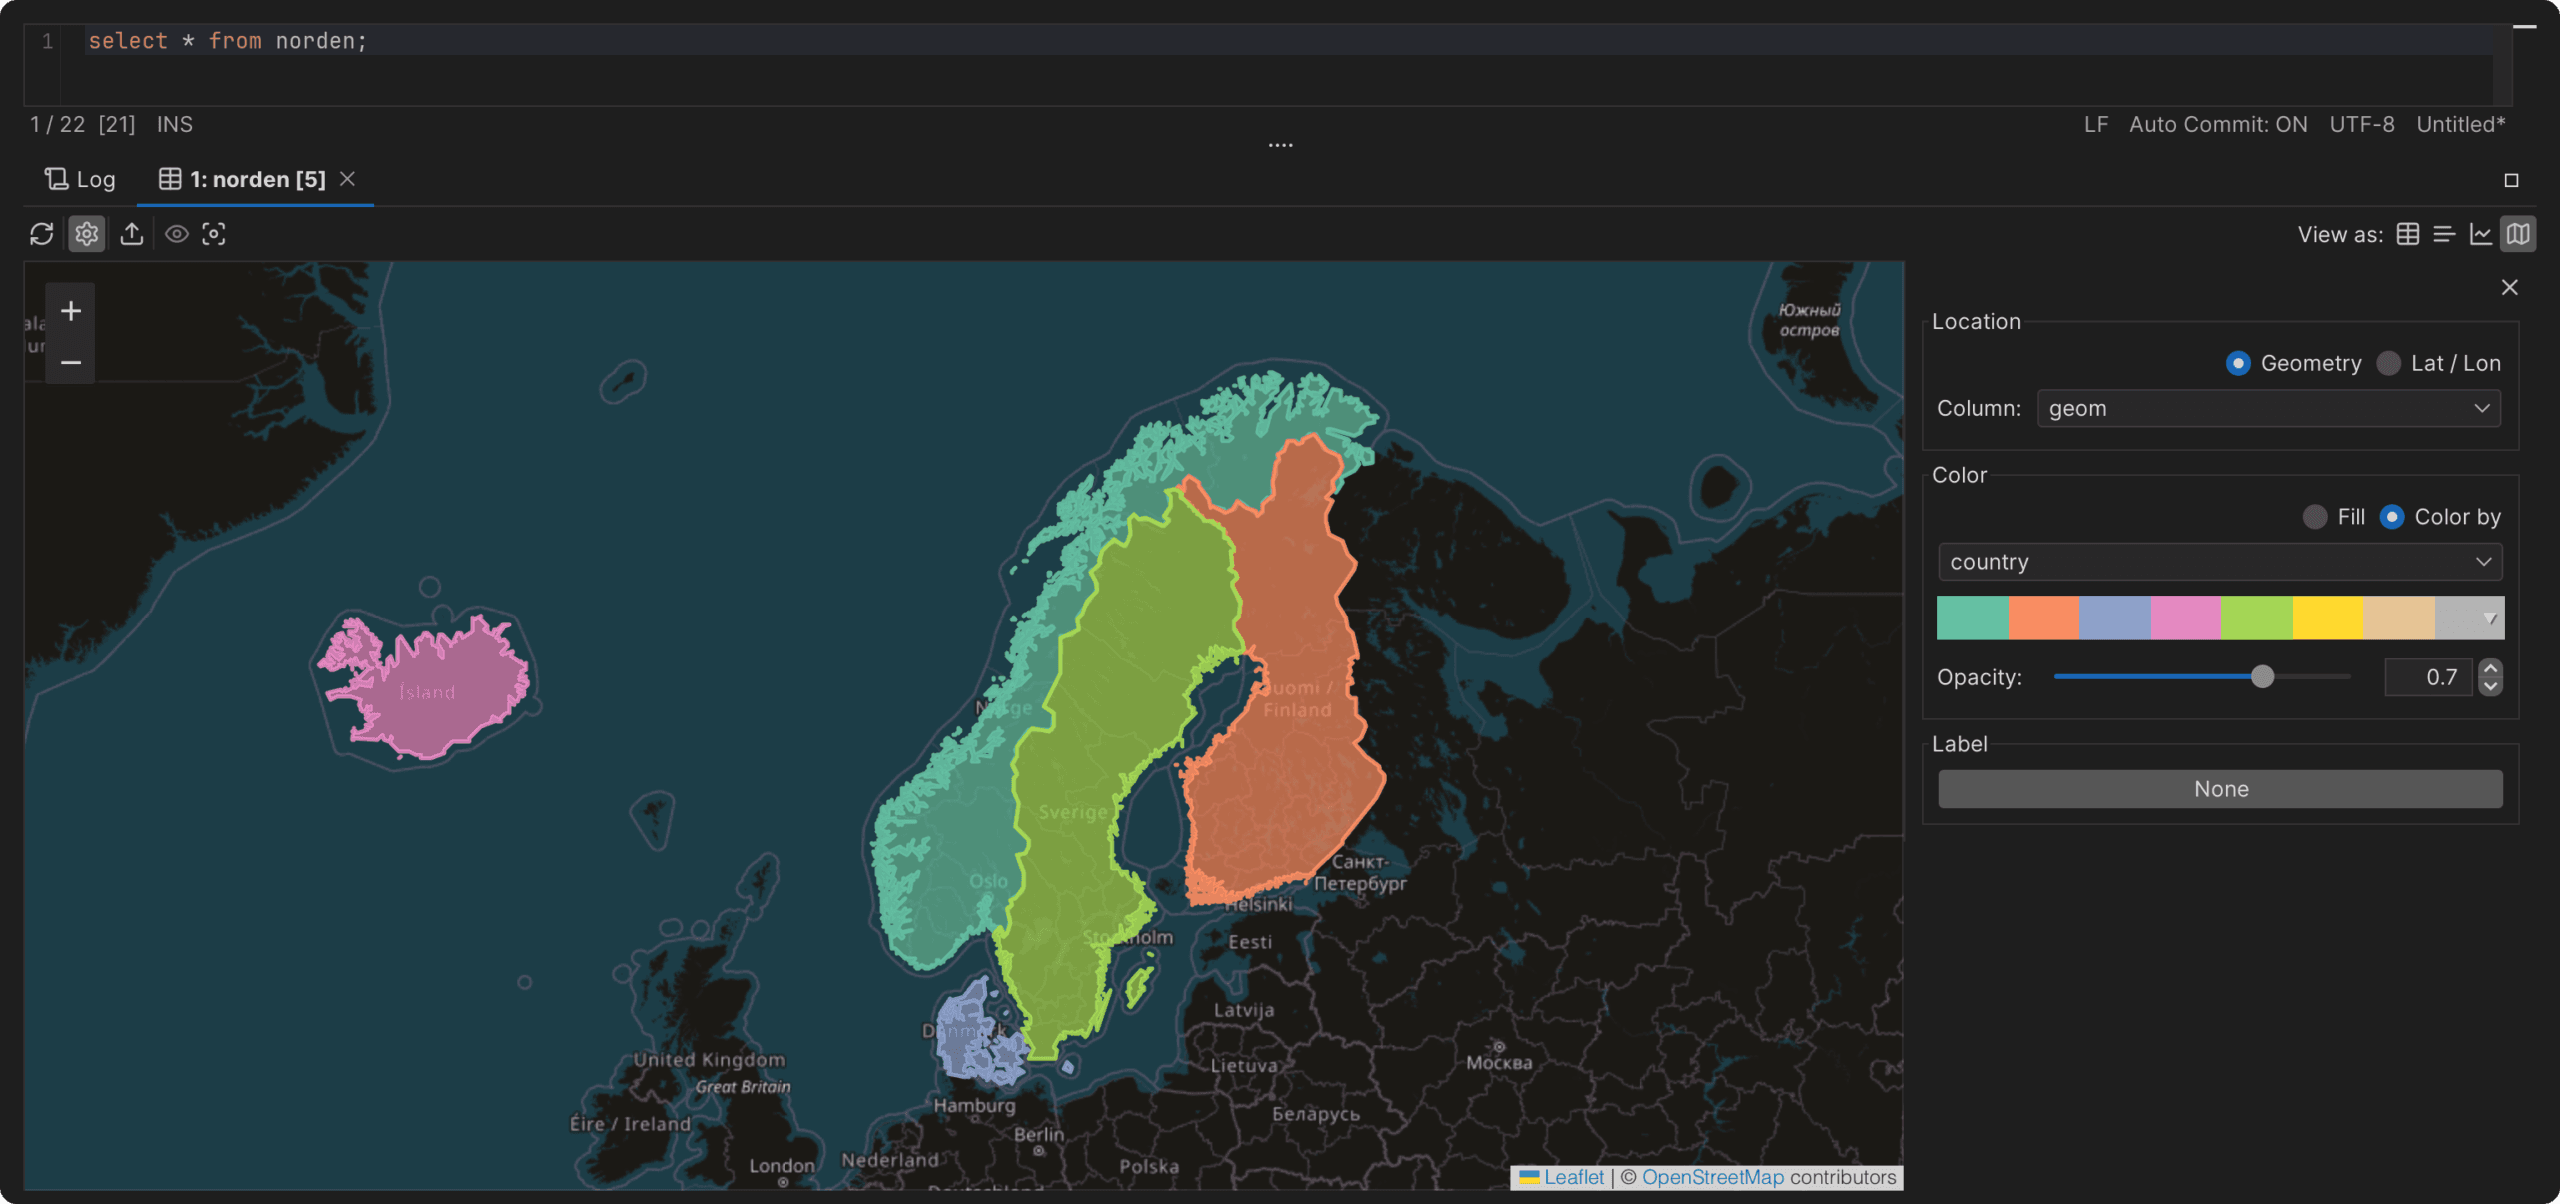Open the OpenStreetMap link
This screenshot has height=1204, width=2560.
pos(1712,1177)
